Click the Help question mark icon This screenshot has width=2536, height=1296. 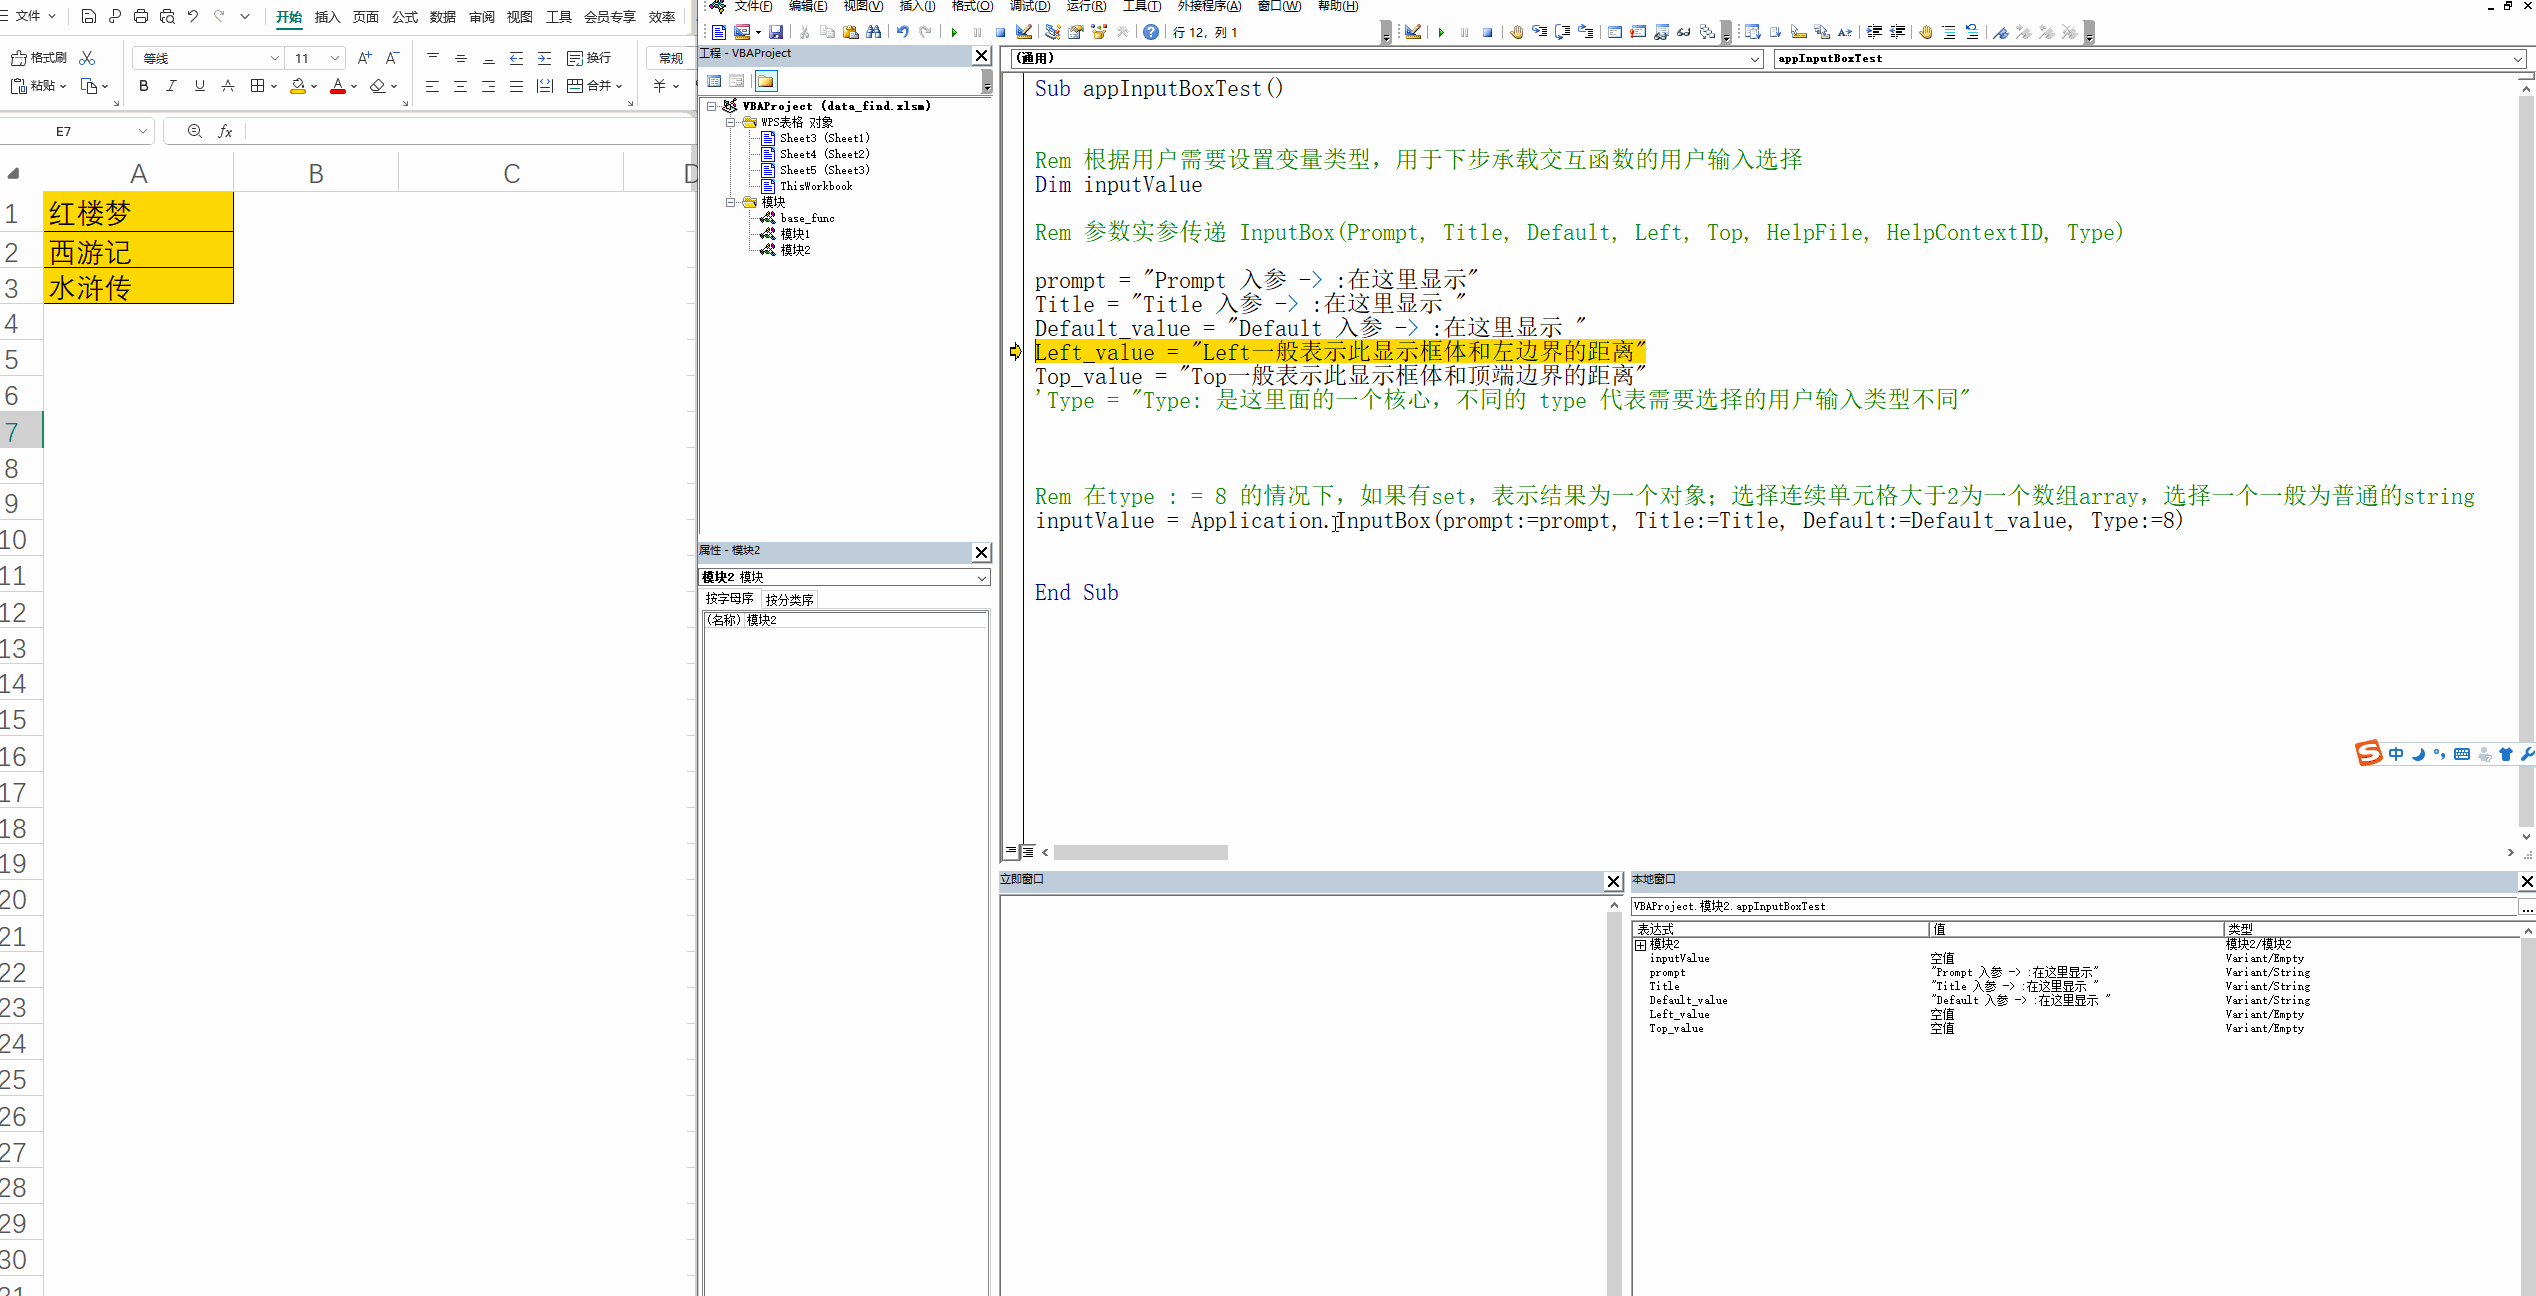(x=1151, y=32)
